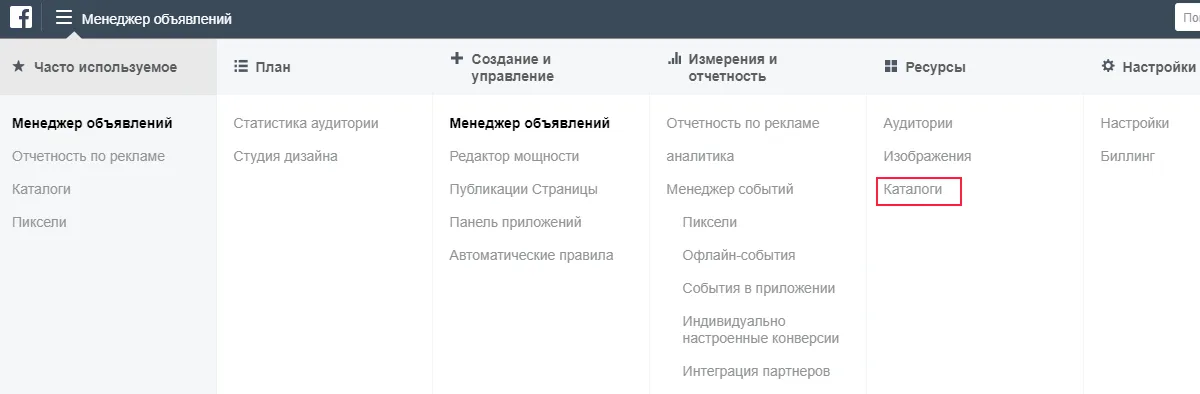The height and width of the screenshot is (394, 1200).
Task: Open События в приложении link
Action: pyautogui.click(x=759, y=288)
